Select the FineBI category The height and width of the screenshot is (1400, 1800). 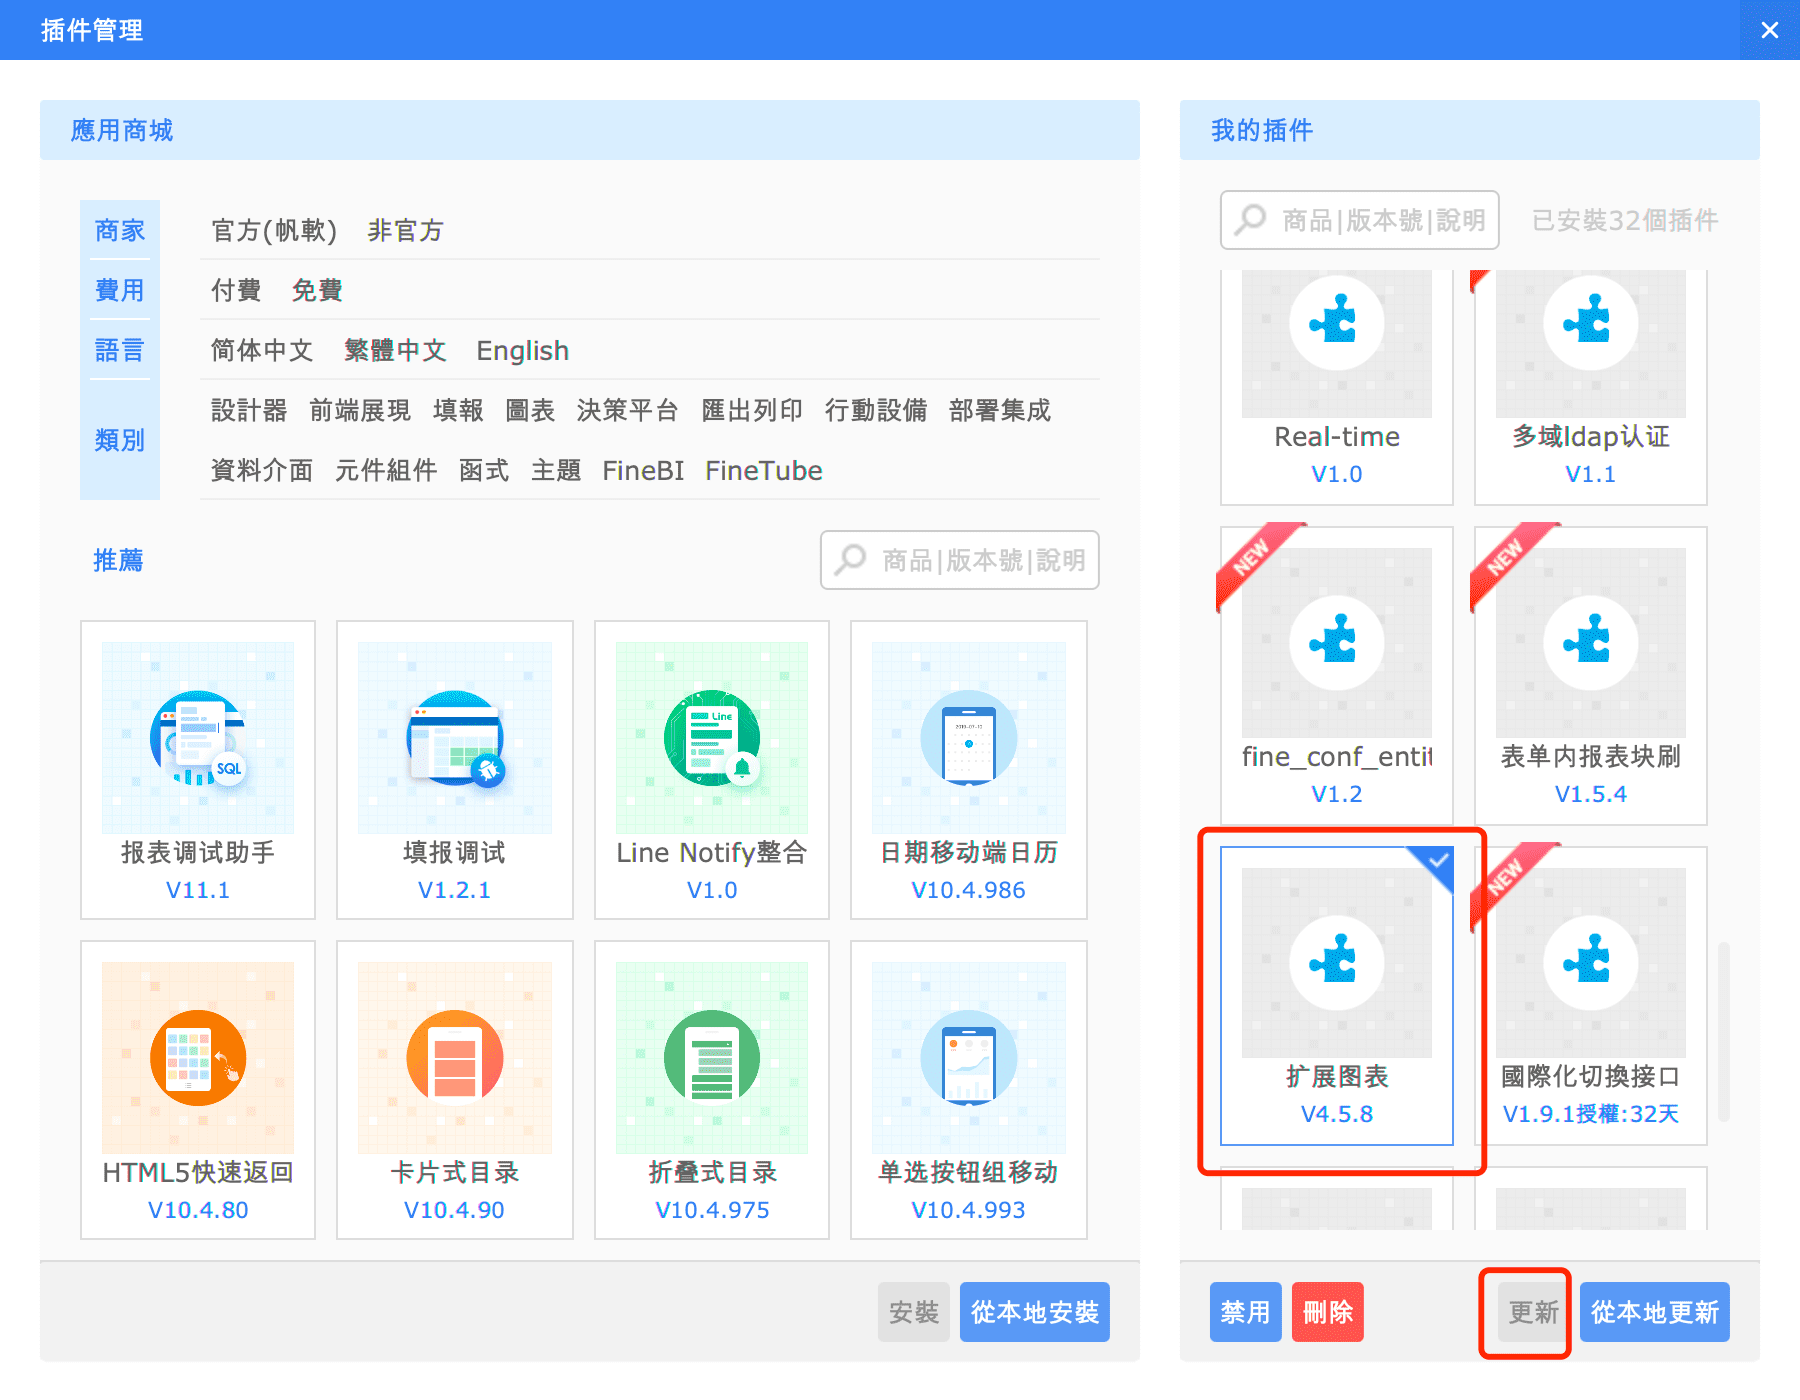[643, 471]
